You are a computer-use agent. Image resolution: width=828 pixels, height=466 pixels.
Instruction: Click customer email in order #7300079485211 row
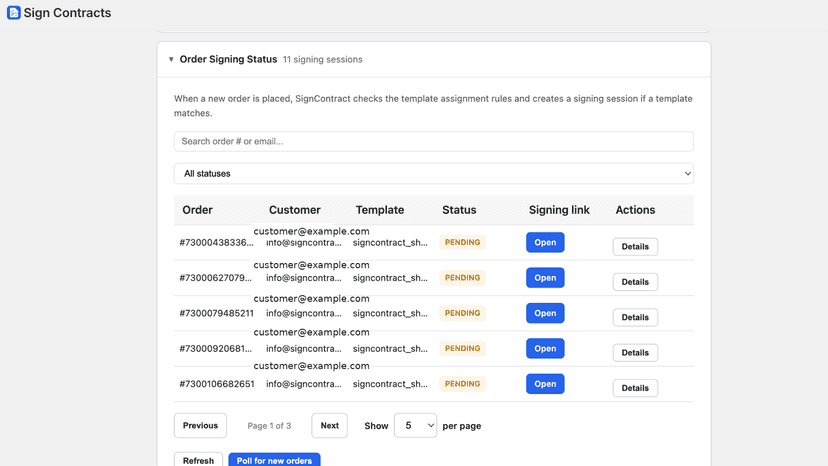304,313
